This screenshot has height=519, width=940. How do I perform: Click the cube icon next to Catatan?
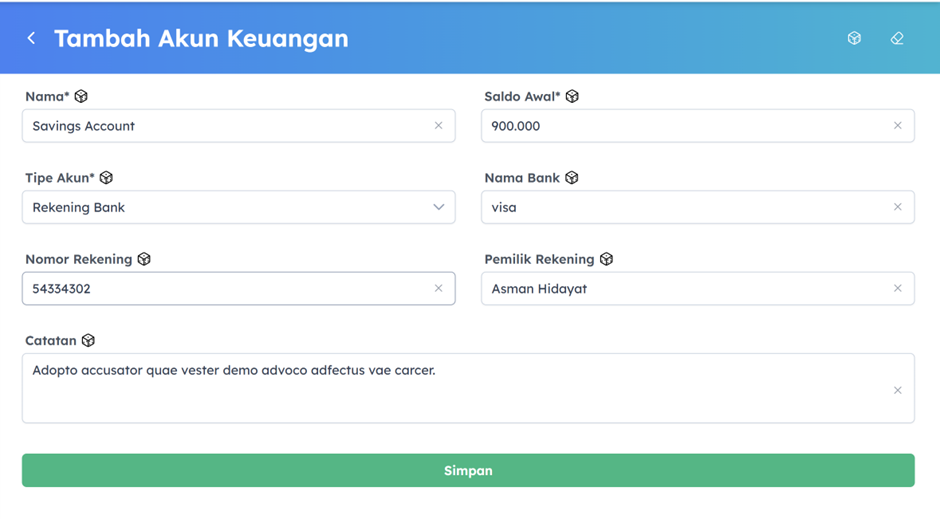(88, 340)
